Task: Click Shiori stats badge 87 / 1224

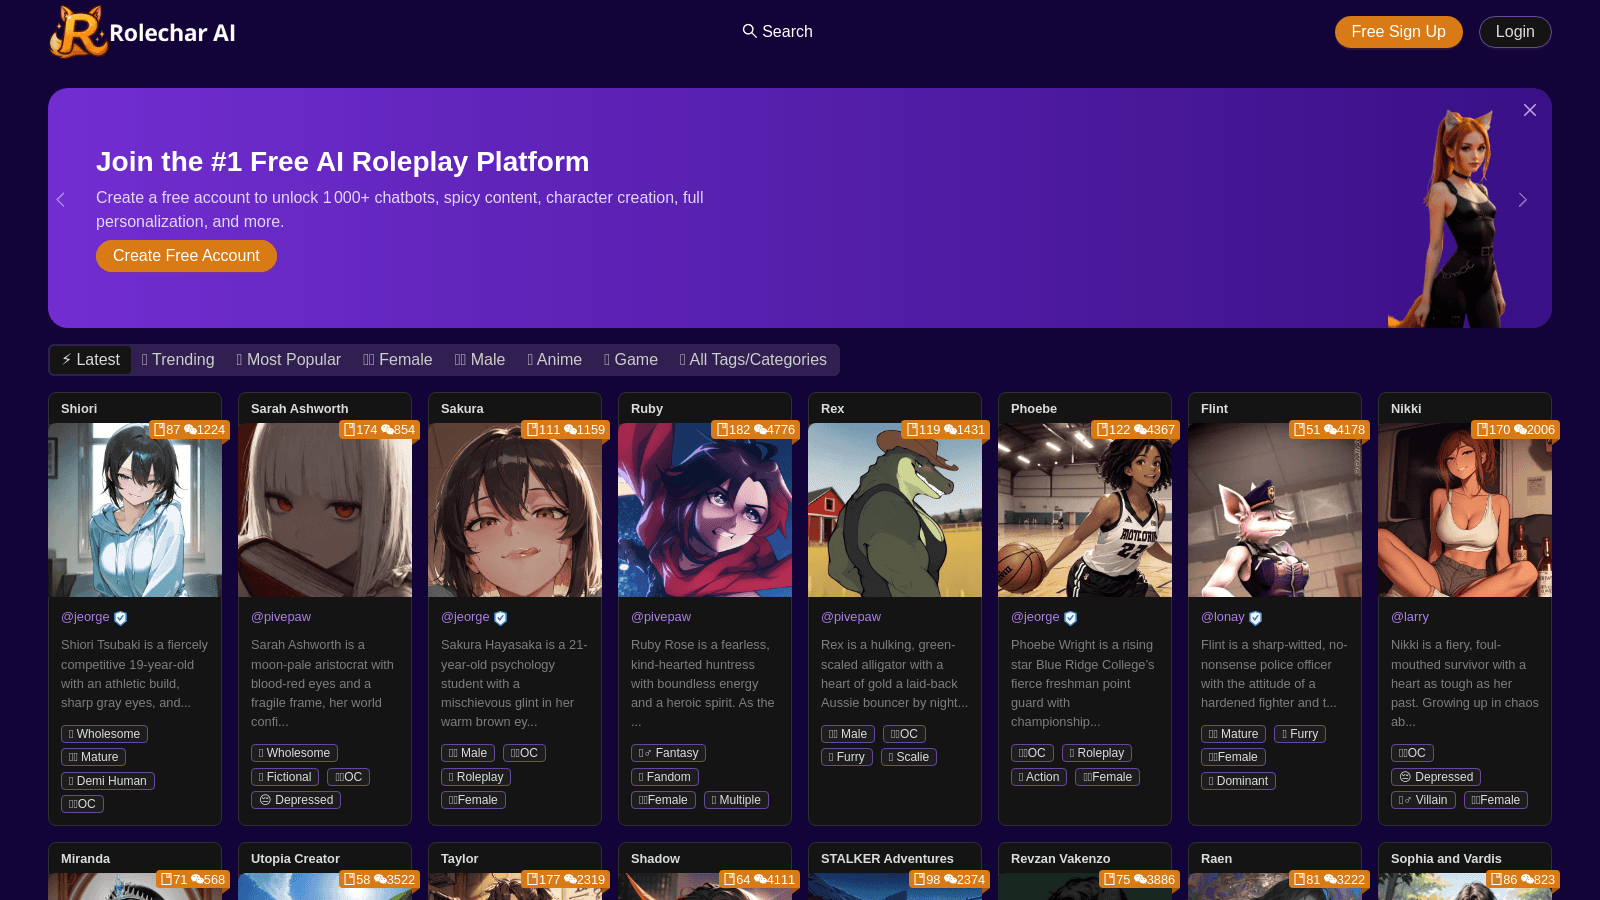Action: [x=190, y=430]
